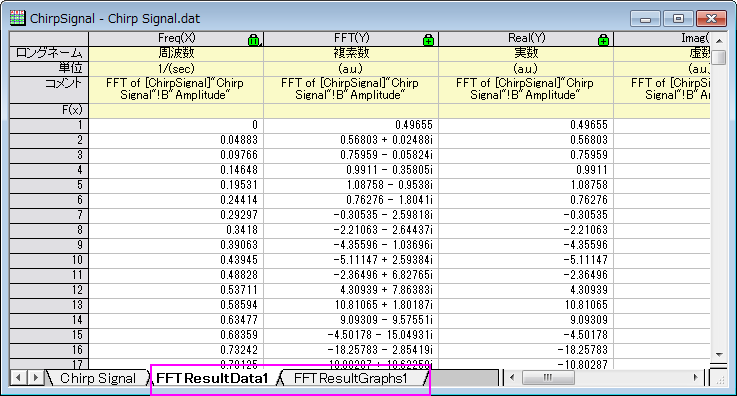The width and height of the screenshot is (737, 396).
Task: Click the green lock icon on FFT(Y) column
Action: click(x=428, y=40)
